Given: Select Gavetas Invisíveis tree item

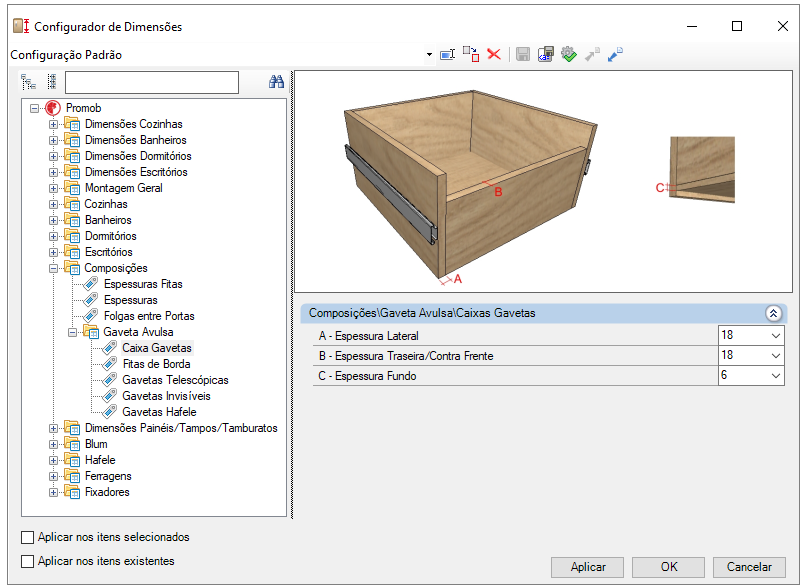Looking at the screenshot, I should click(166, 396).
